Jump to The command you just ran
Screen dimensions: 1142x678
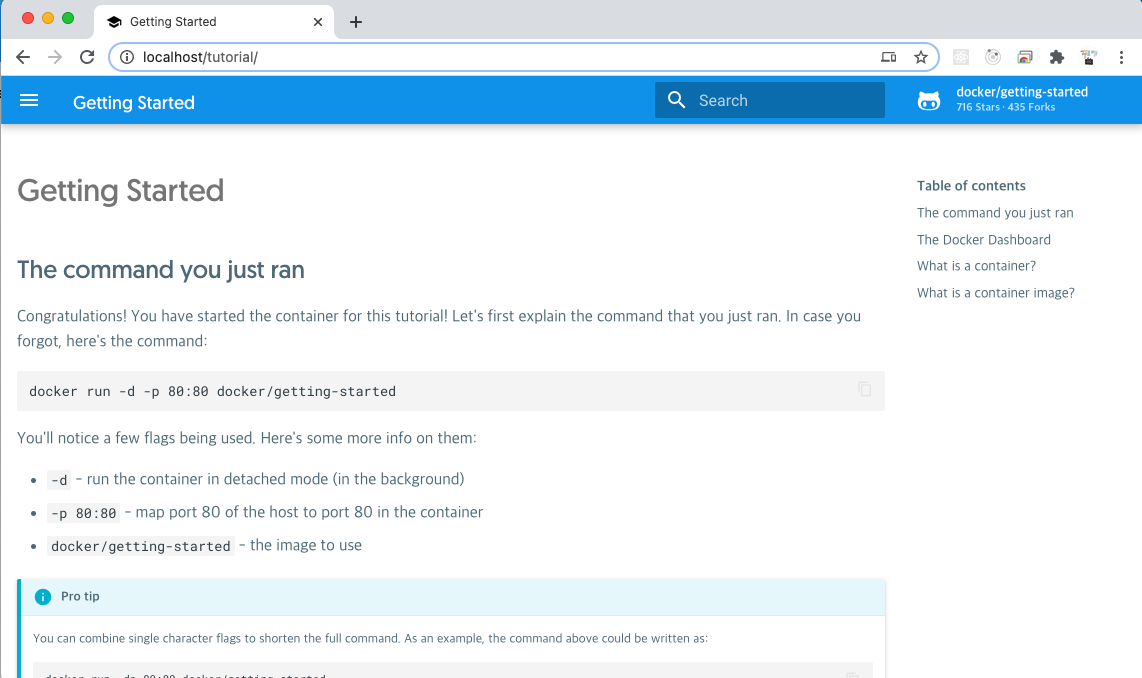click(x=995, y=213)
